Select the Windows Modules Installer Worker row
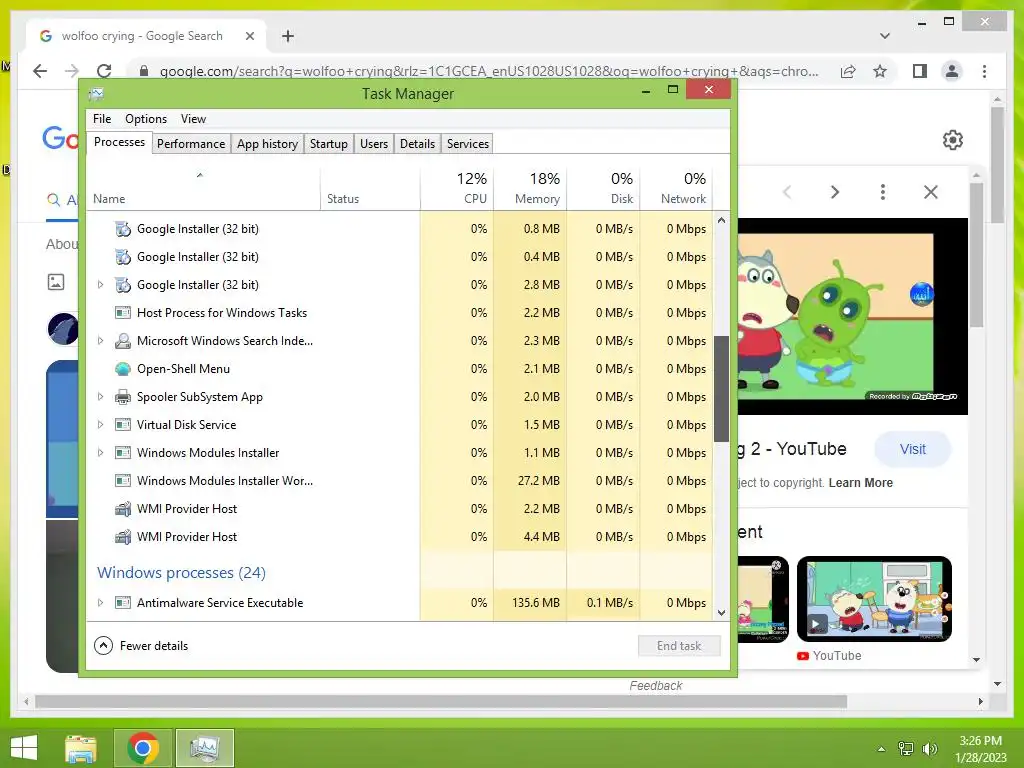 [x=400, y=481]
